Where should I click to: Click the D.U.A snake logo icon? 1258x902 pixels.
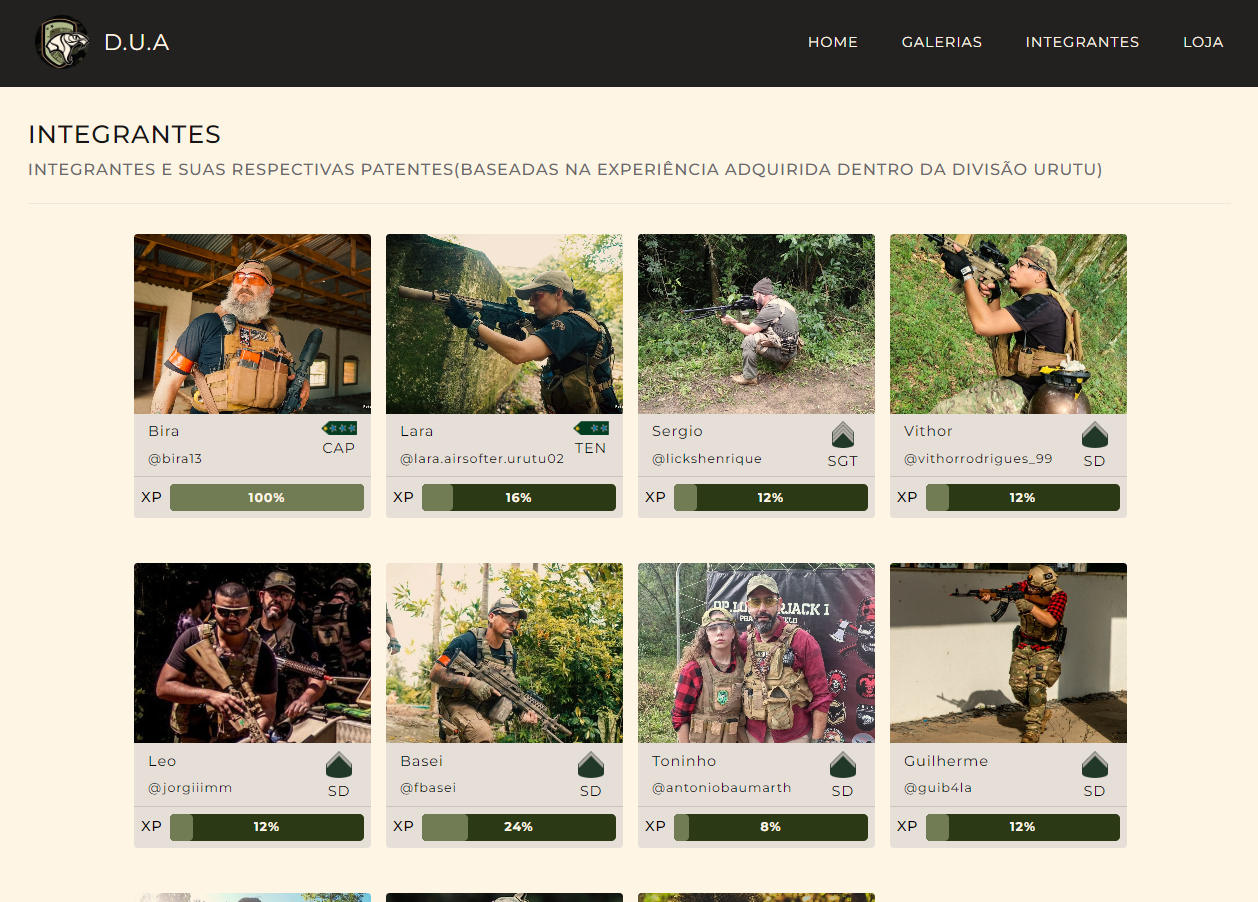coord(61,43)
